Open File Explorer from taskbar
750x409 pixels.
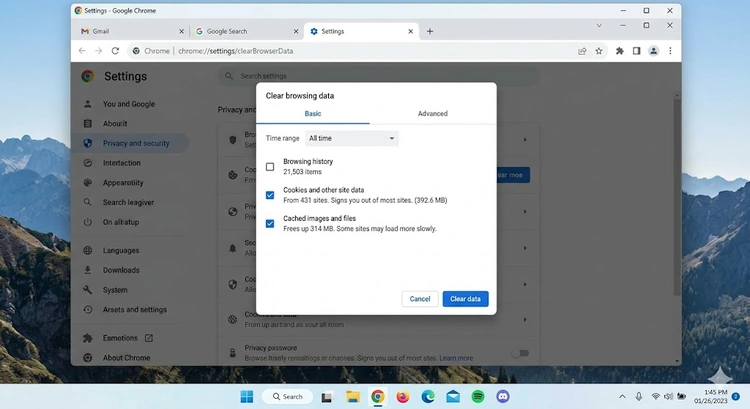pyautogui.click(x=353, y=397)
